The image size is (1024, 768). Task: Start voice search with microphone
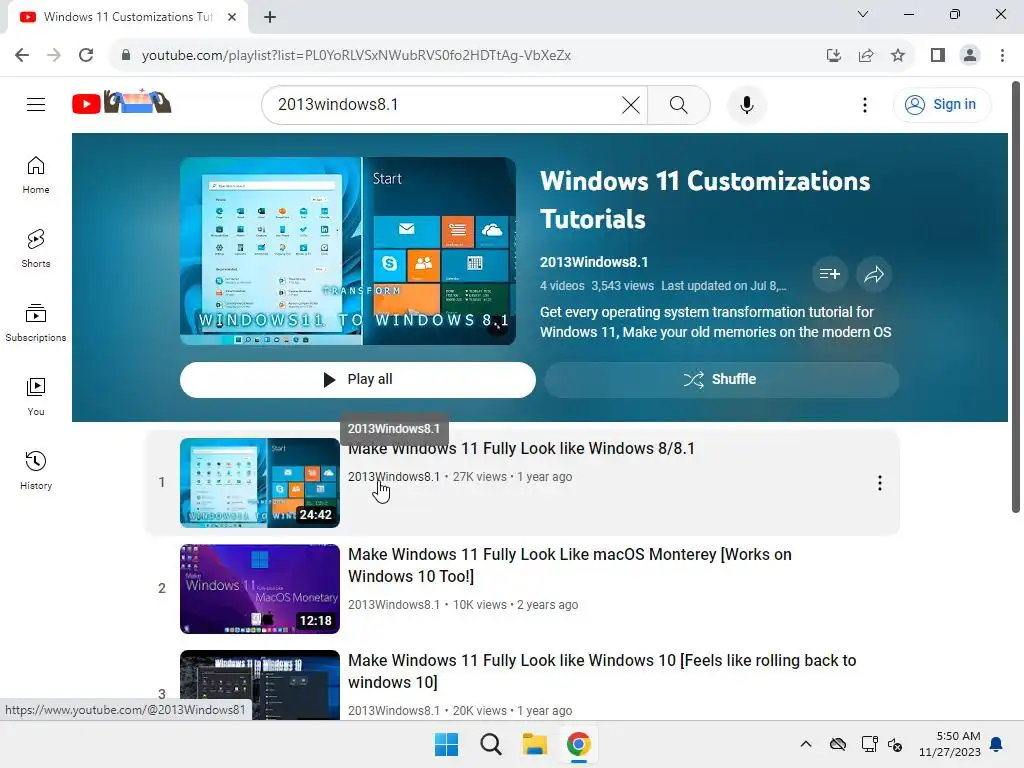[x=746, y=104]
